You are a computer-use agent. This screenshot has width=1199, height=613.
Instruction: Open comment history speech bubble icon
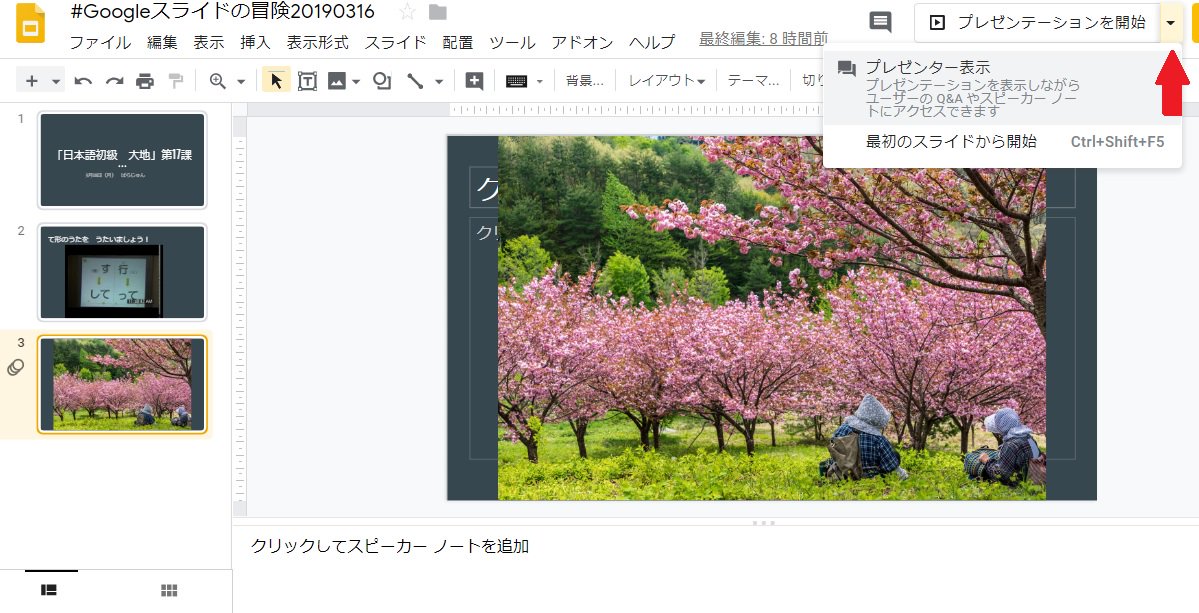tap(880, 22)
